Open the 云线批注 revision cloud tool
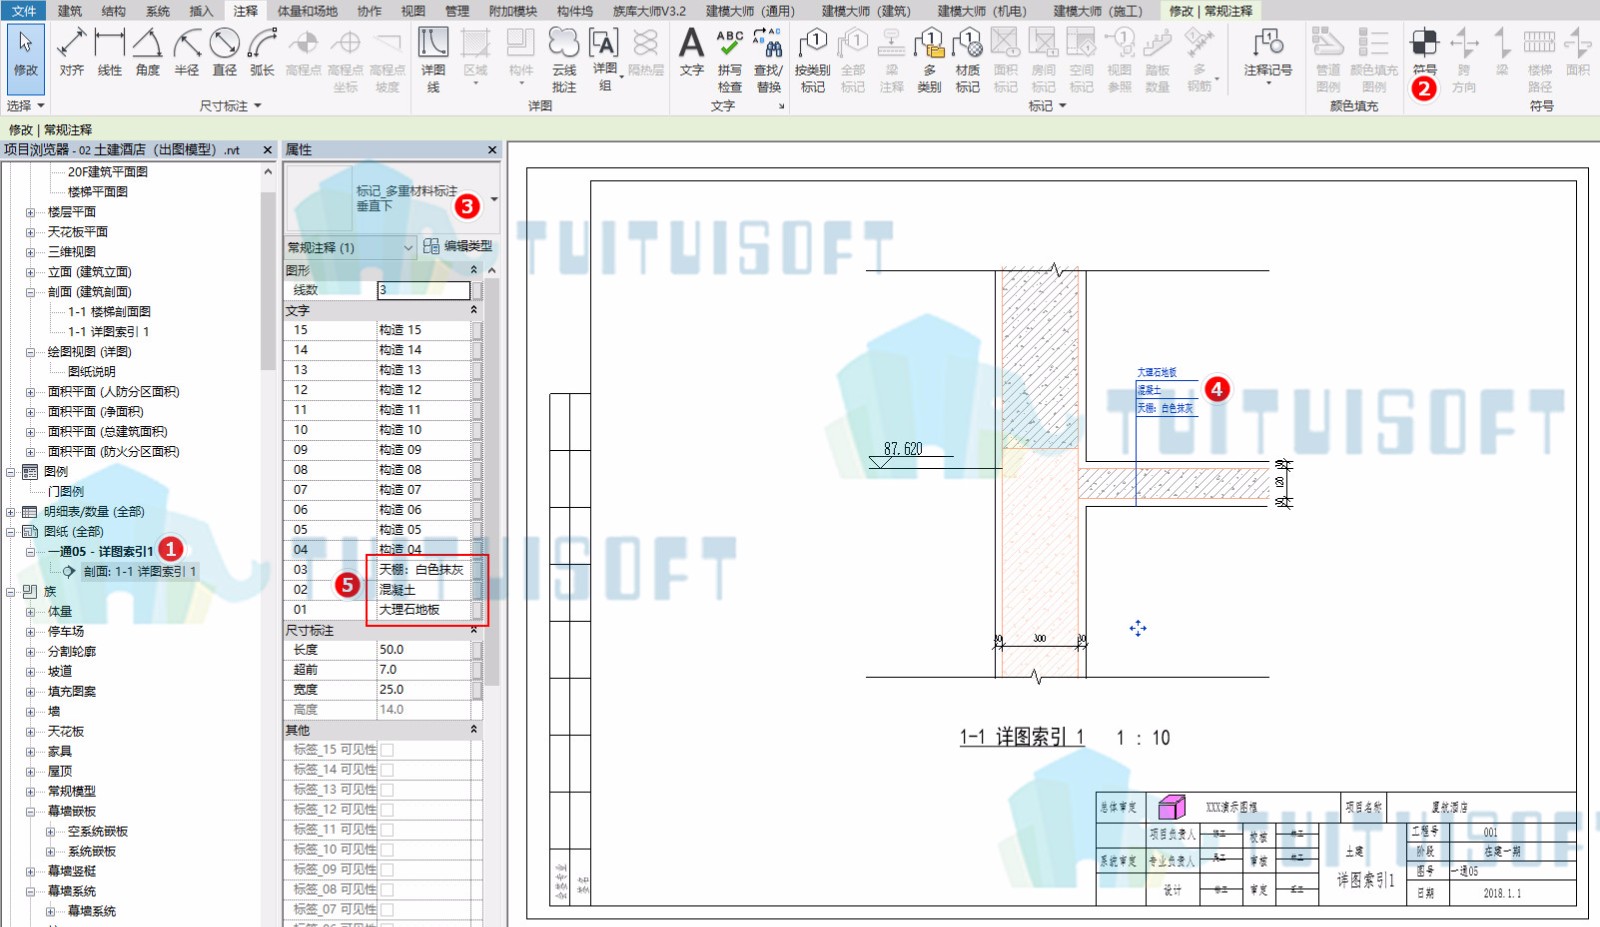Image resolution: width=1600 pixels, height=927 pixels. point(564,60)
